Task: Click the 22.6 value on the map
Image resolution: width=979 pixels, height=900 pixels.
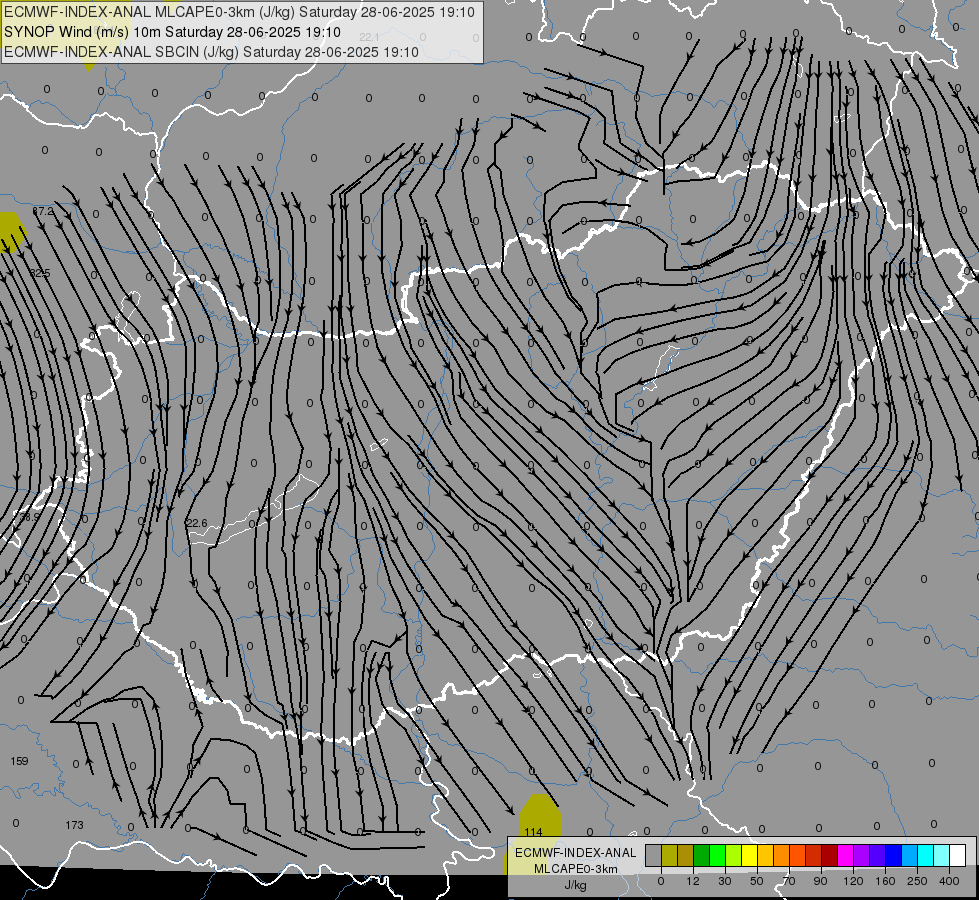Action: click(x=197, y=523)
